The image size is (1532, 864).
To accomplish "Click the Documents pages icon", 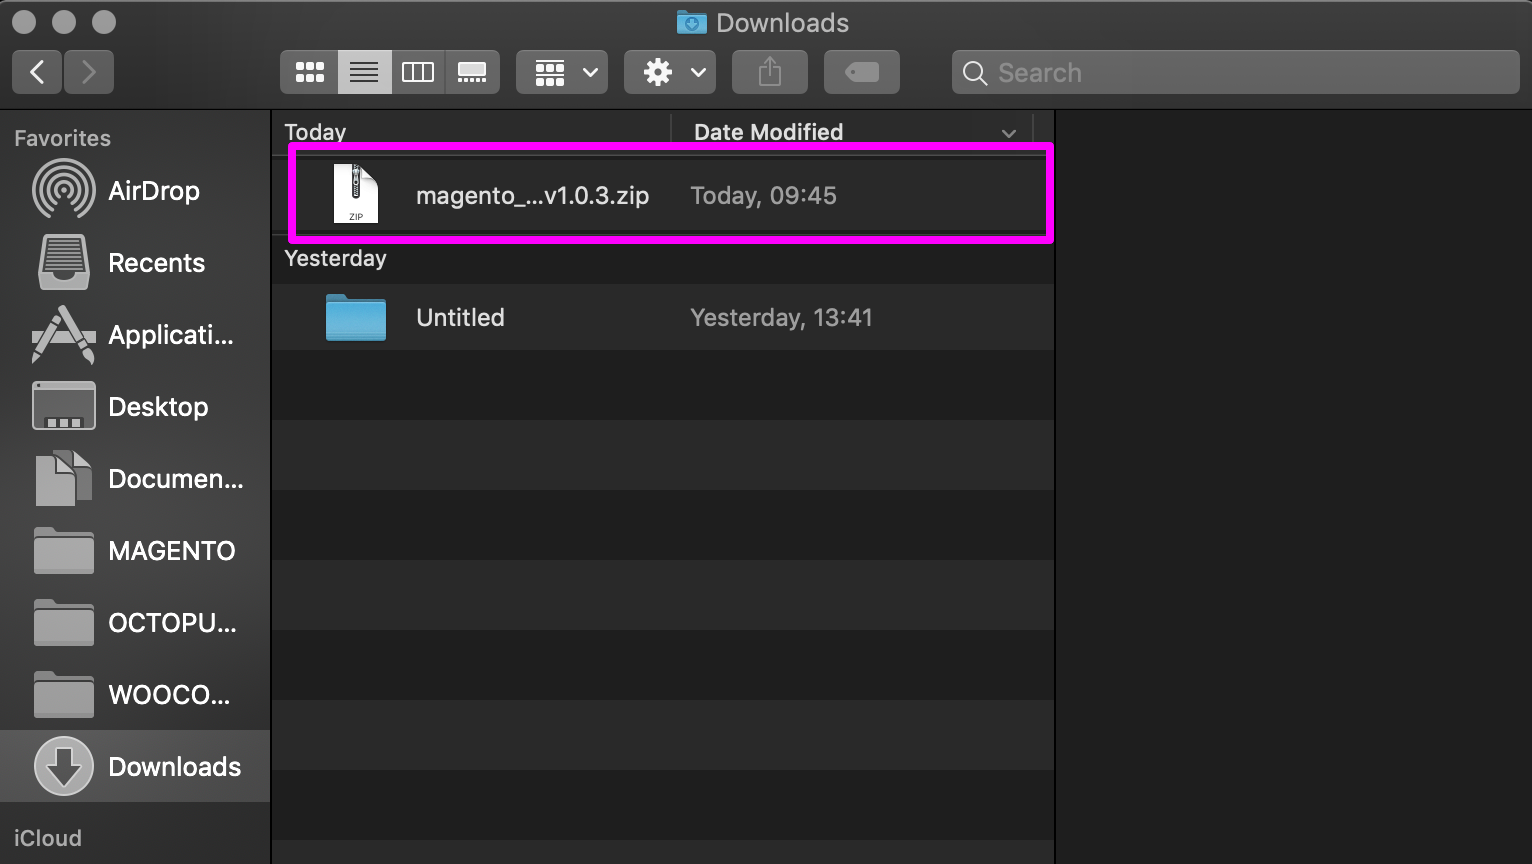I will click(x=64, y=478).
